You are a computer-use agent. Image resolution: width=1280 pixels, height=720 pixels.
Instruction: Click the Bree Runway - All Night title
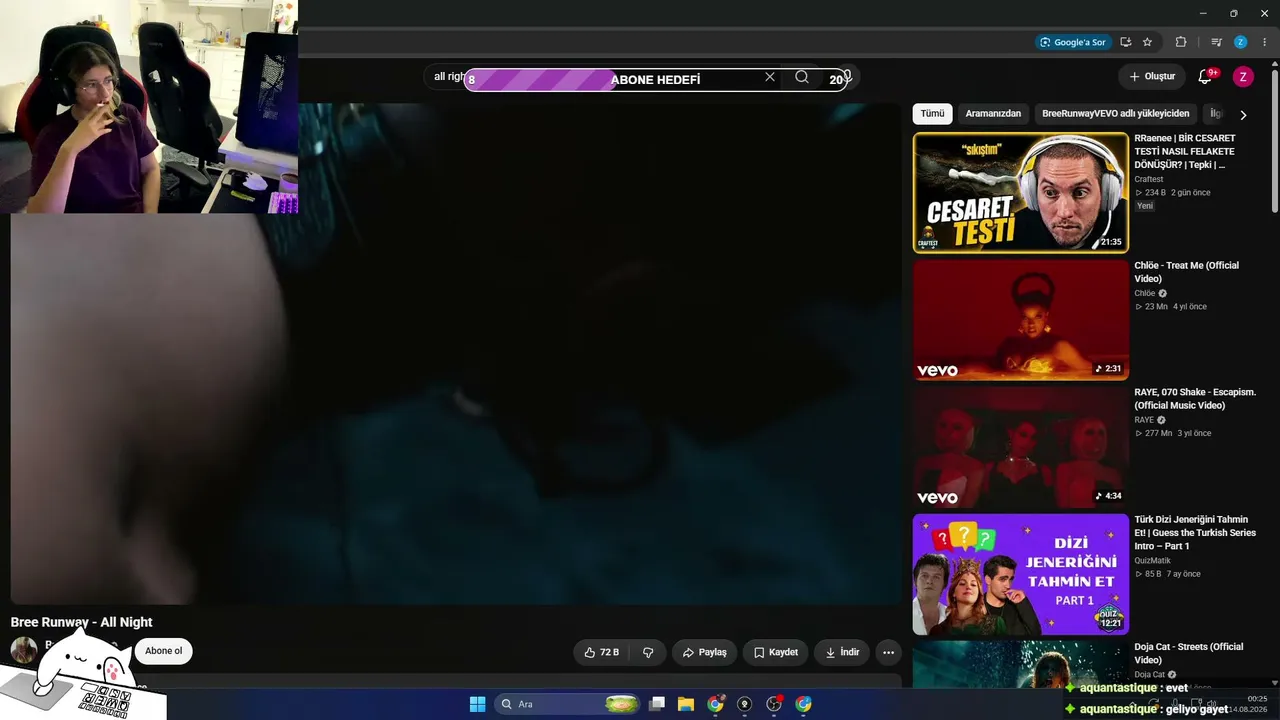81,622
